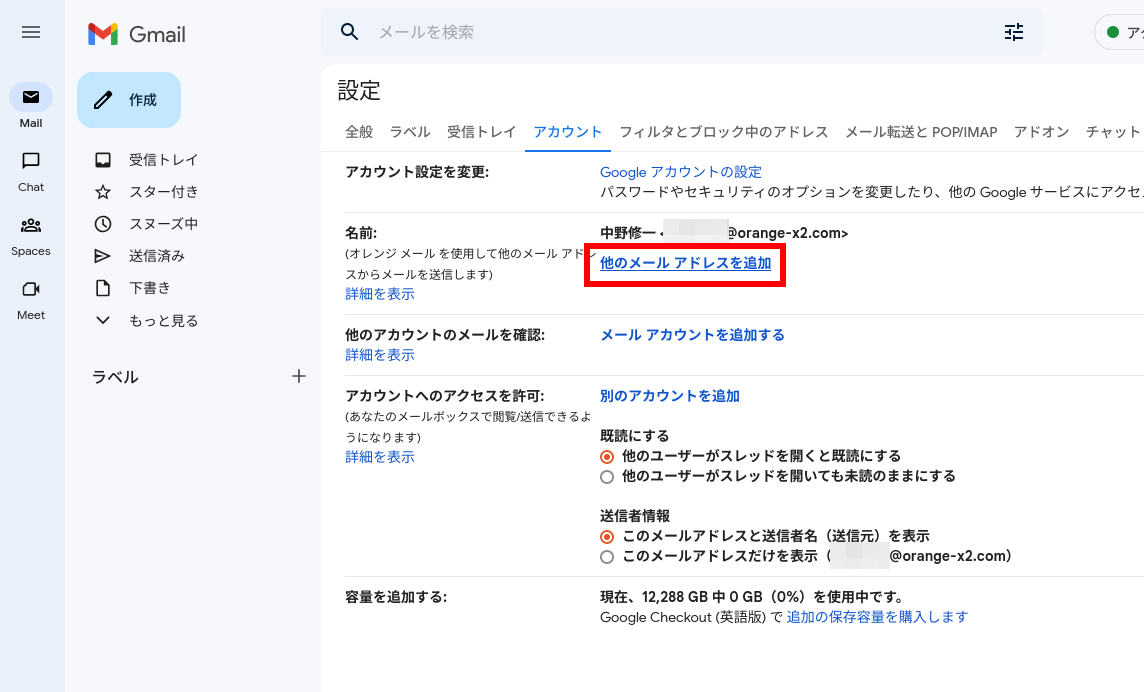Image resolution: width=1144 pixels, height=692 pixels.
Task: Select 他のユーザーがスレッドを開いても未読のままにする radio option
Action: point(607,477)
